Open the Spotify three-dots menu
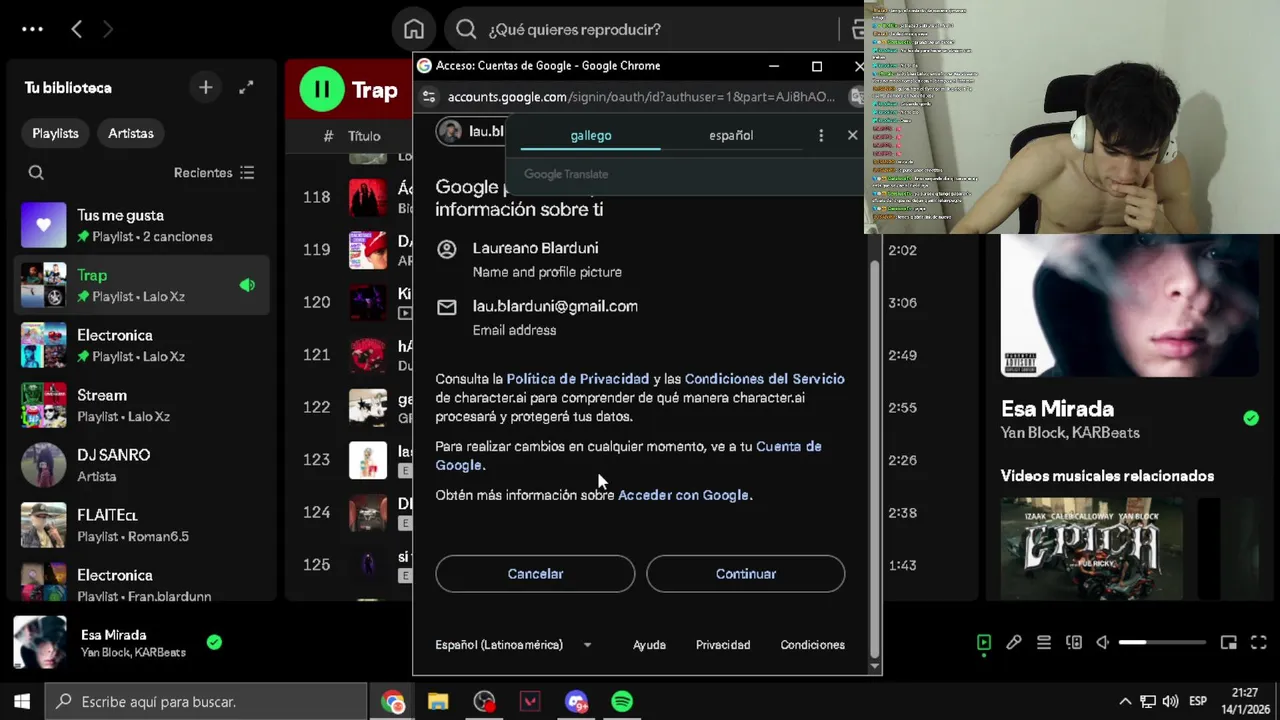The image size is (1280, 720). coord(32,29)
